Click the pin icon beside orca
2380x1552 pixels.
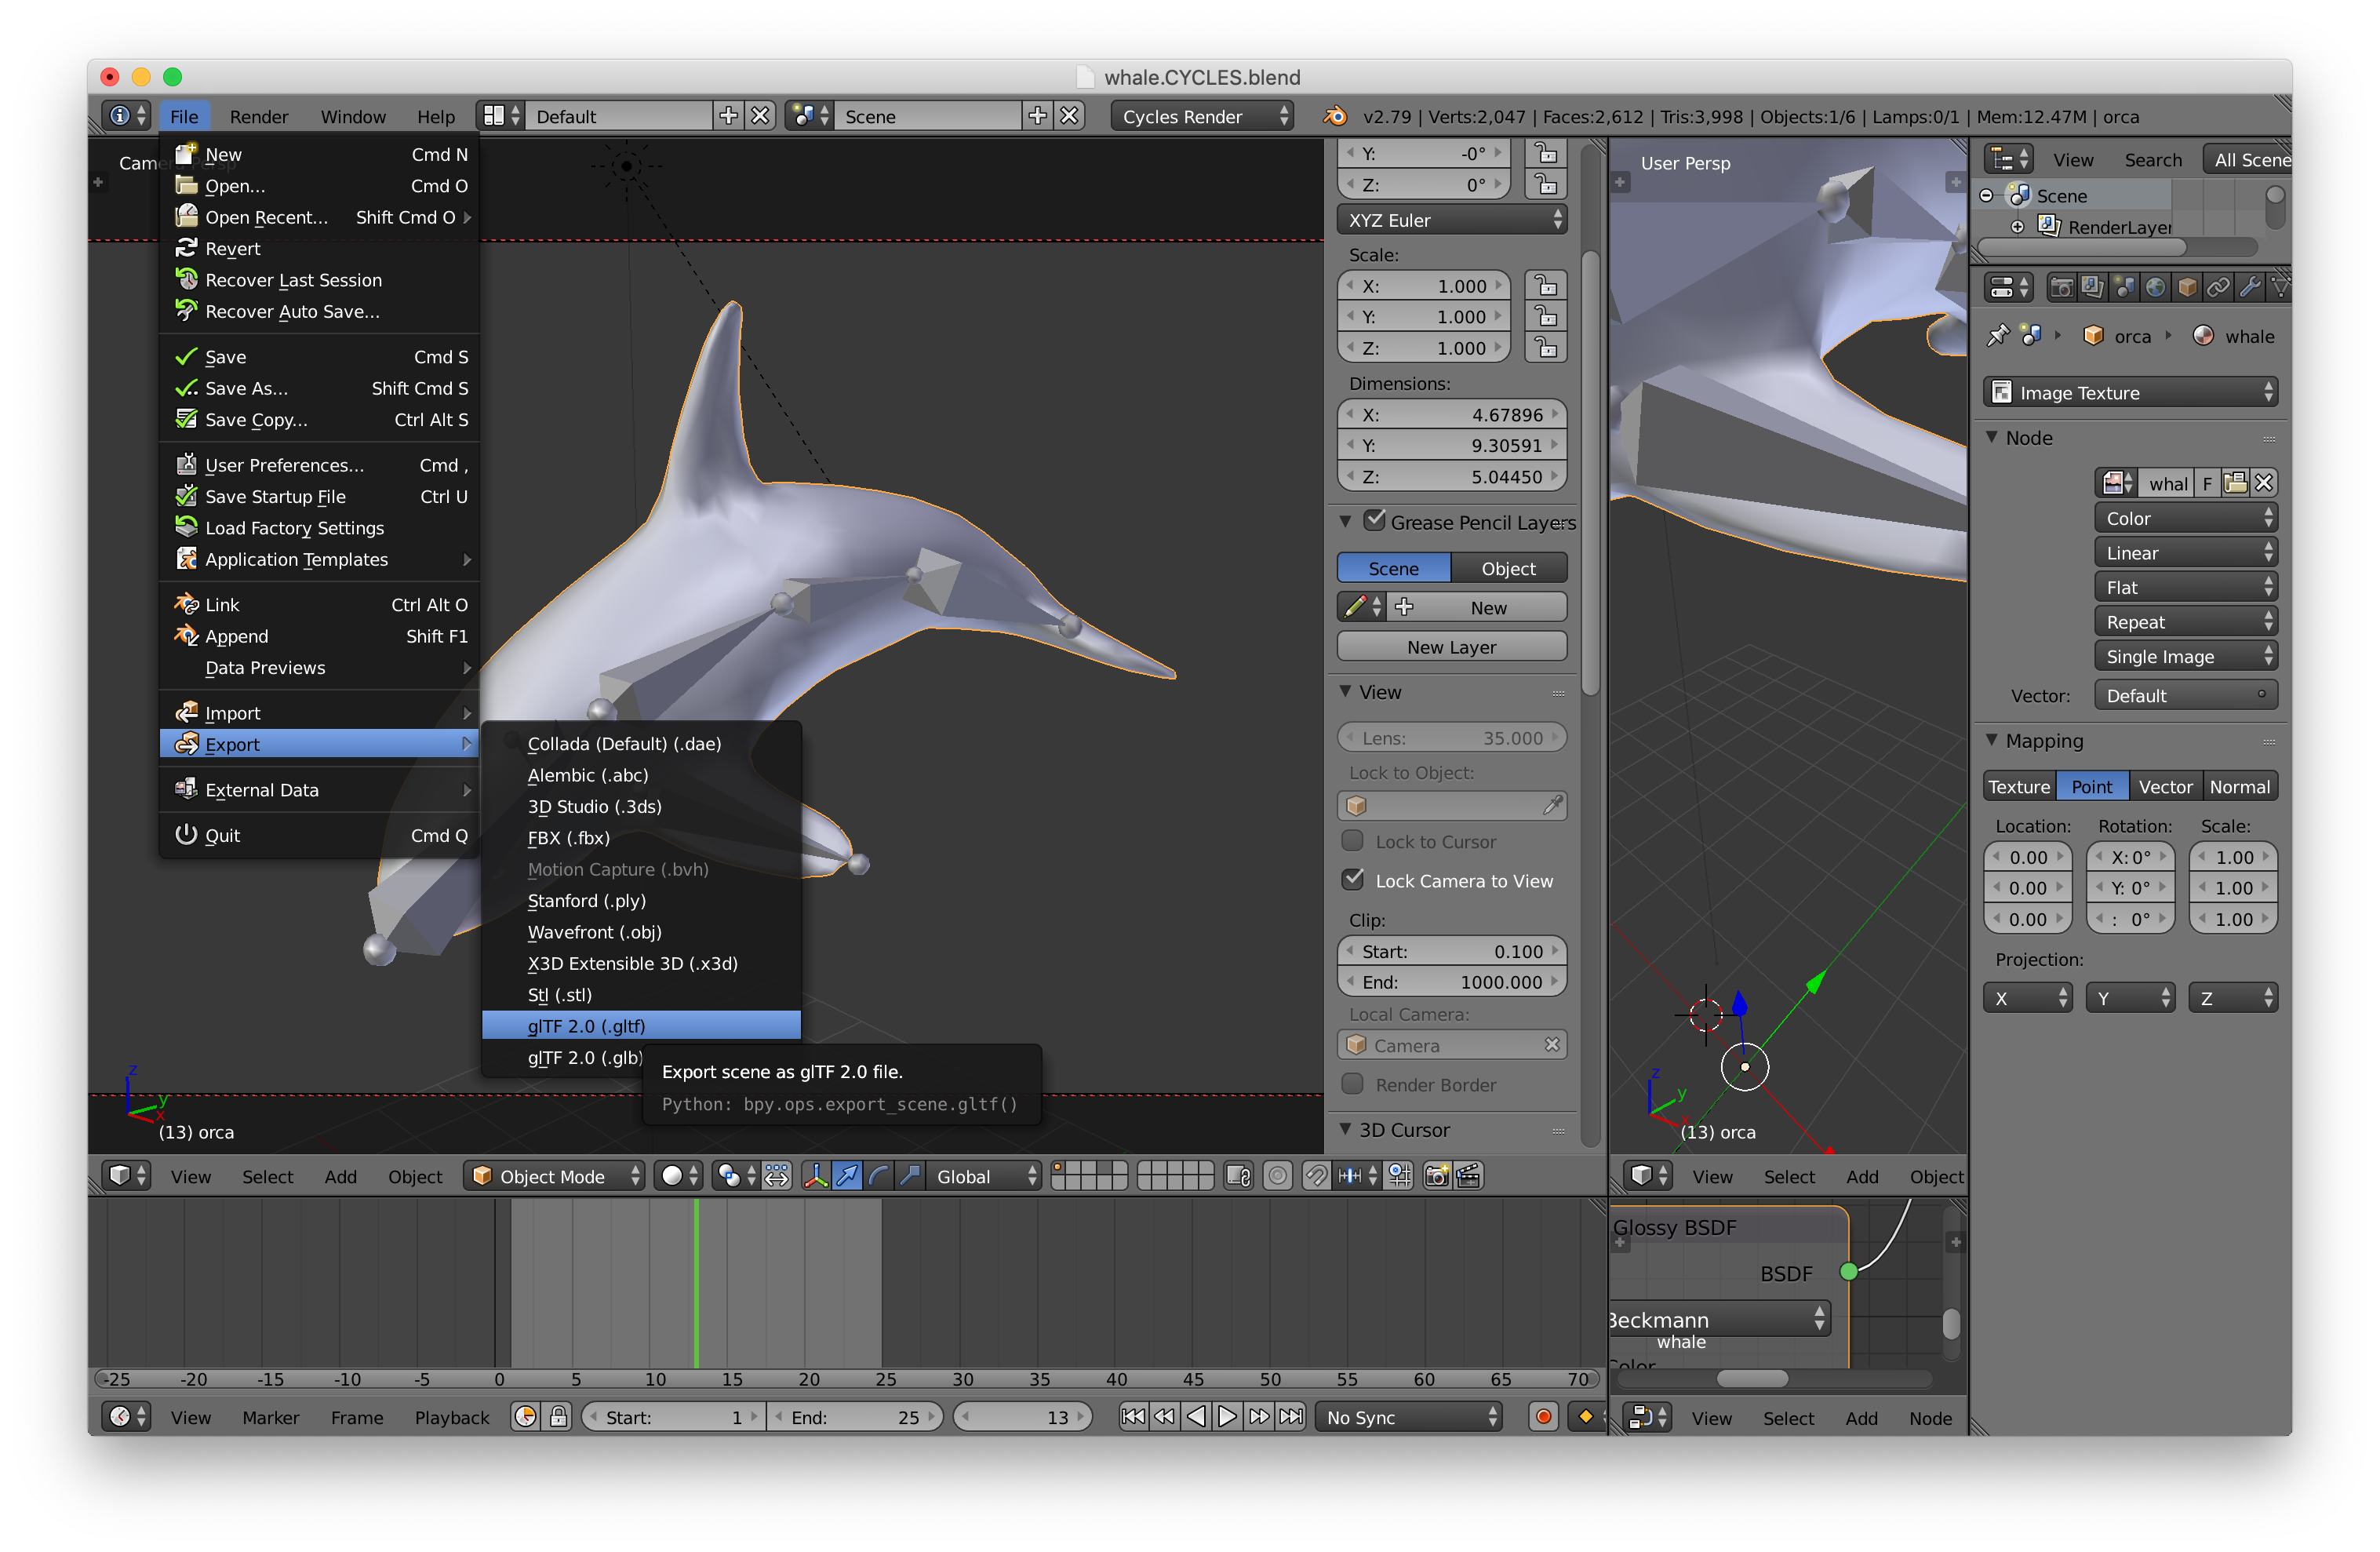pyautogui.click(x=1997, y=336)
